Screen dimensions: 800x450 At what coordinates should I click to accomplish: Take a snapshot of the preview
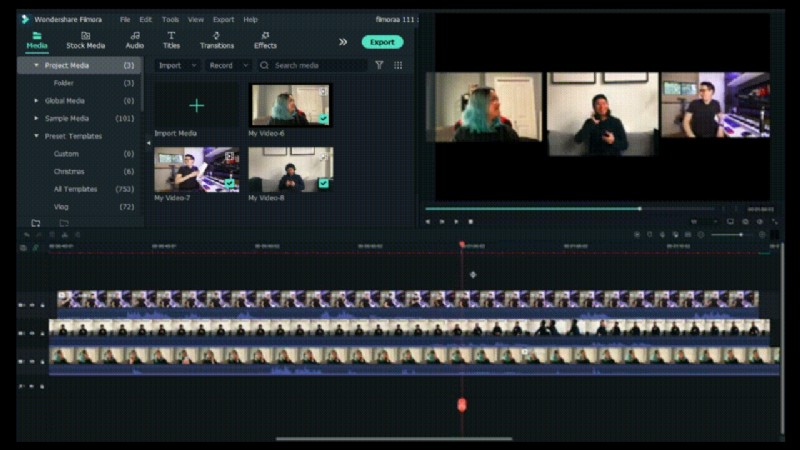745,222
